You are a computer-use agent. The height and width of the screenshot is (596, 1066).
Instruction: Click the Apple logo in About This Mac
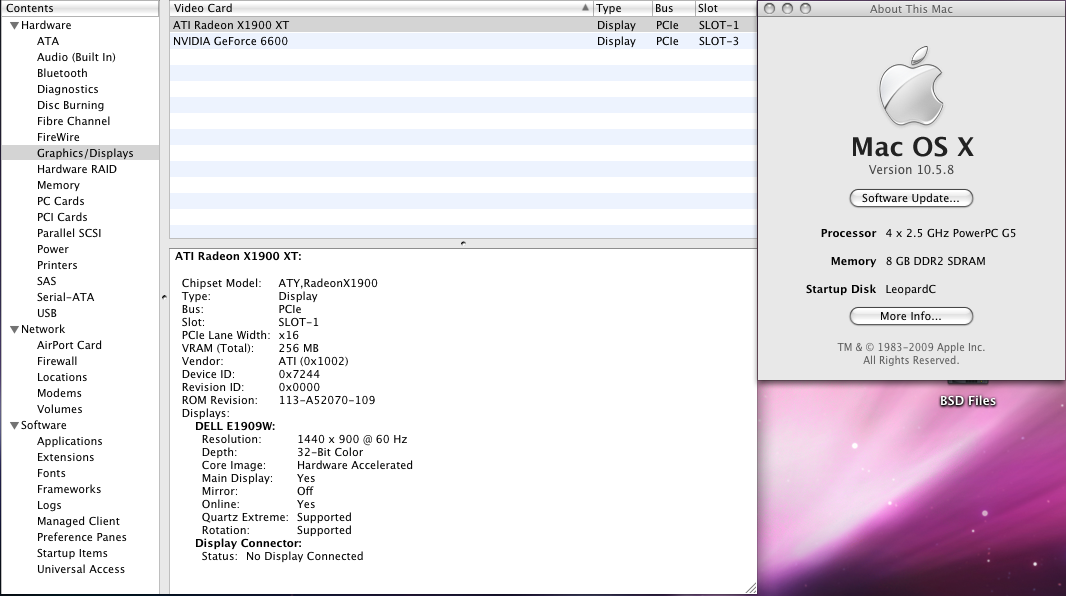pyautogui.click(x=911, y=86)
